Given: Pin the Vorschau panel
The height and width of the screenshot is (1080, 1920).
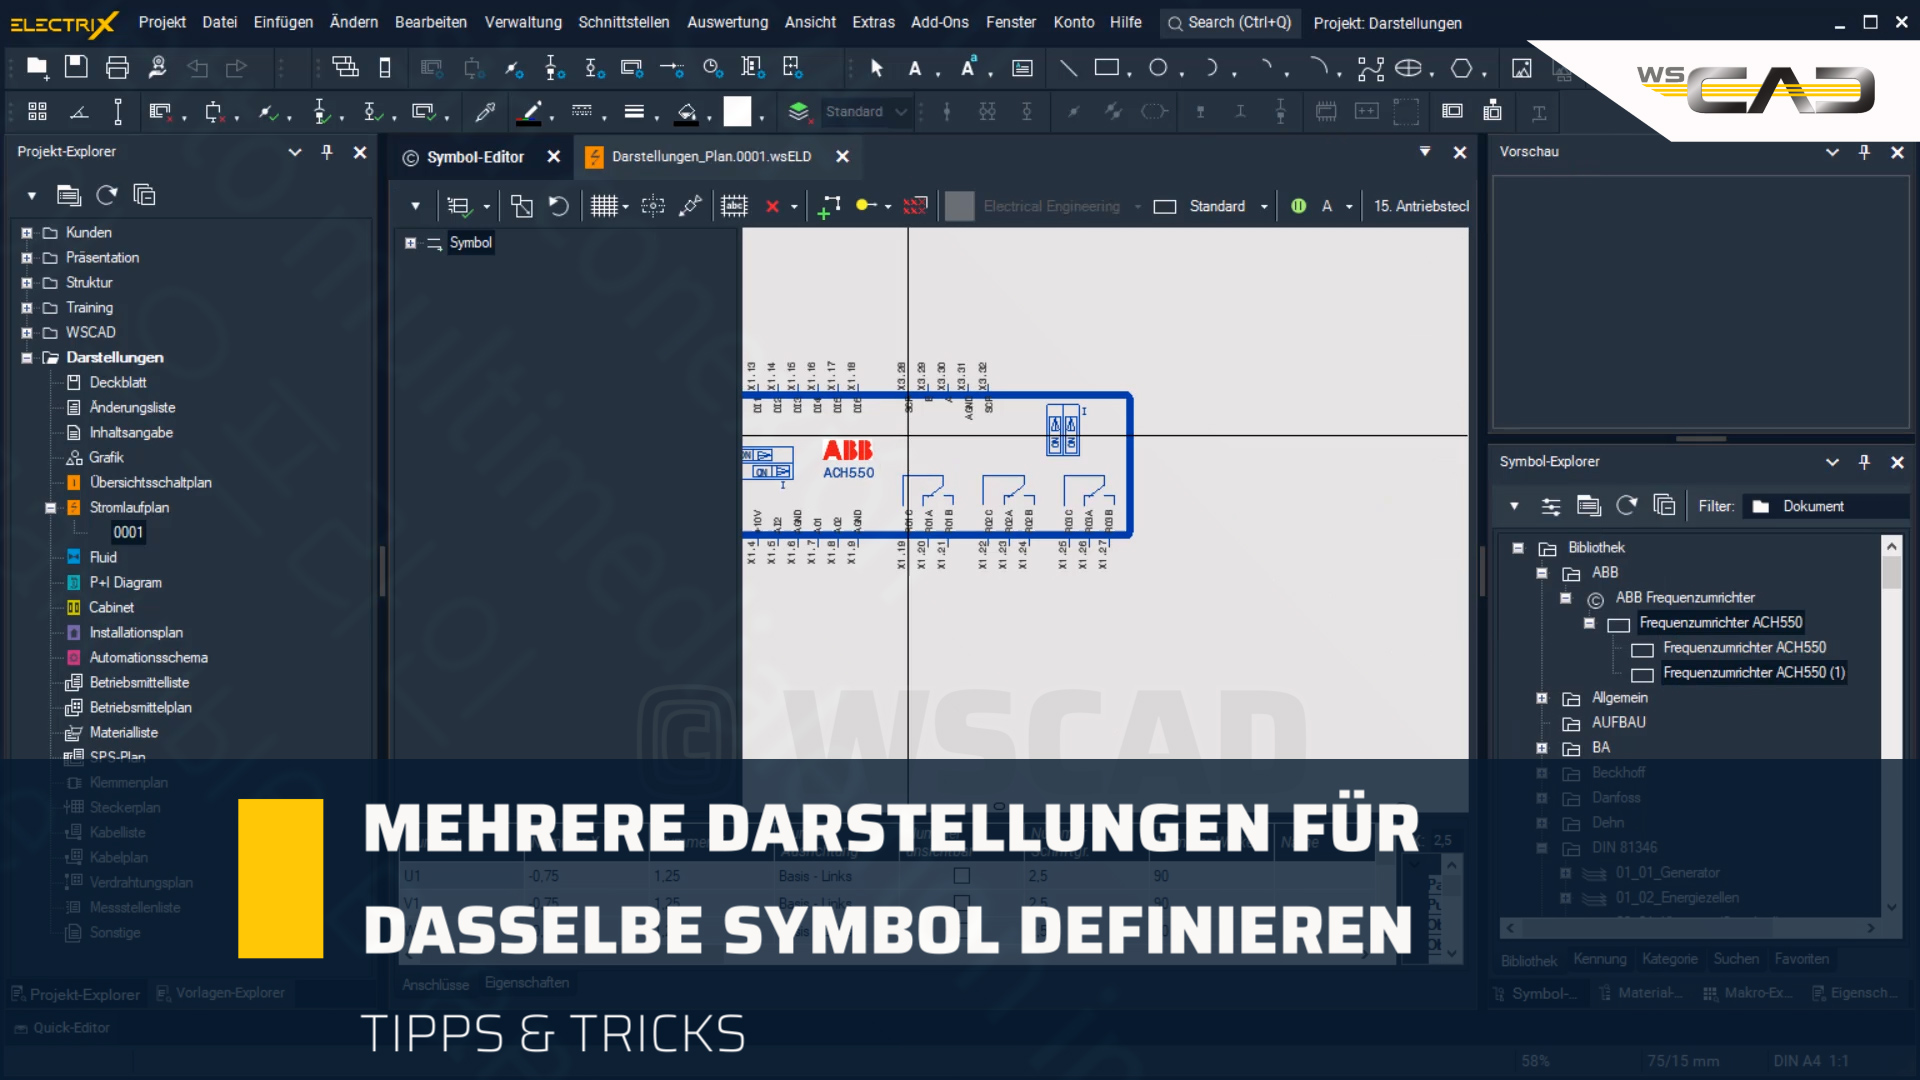Looking at the screenshot, I should point(1864,151).
